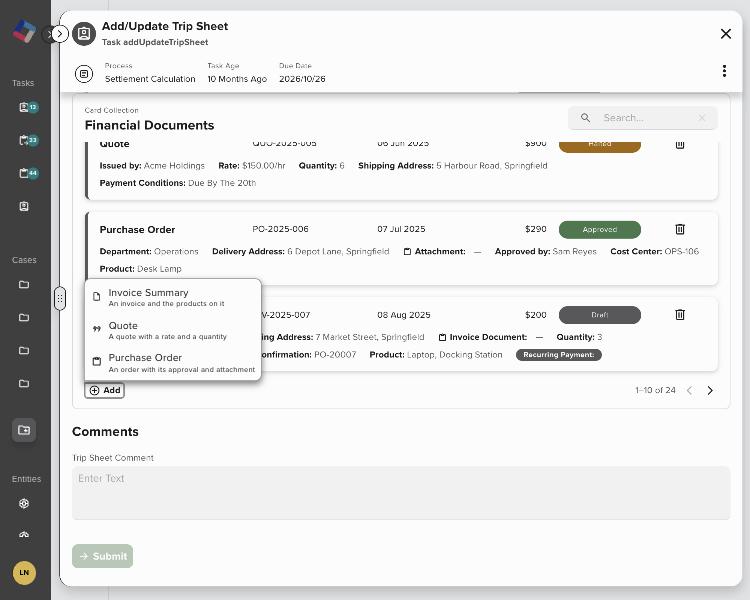
Task: Delete the $200 Draft card via trash icon
Action: pyautogui.click(x=680, y=315)
